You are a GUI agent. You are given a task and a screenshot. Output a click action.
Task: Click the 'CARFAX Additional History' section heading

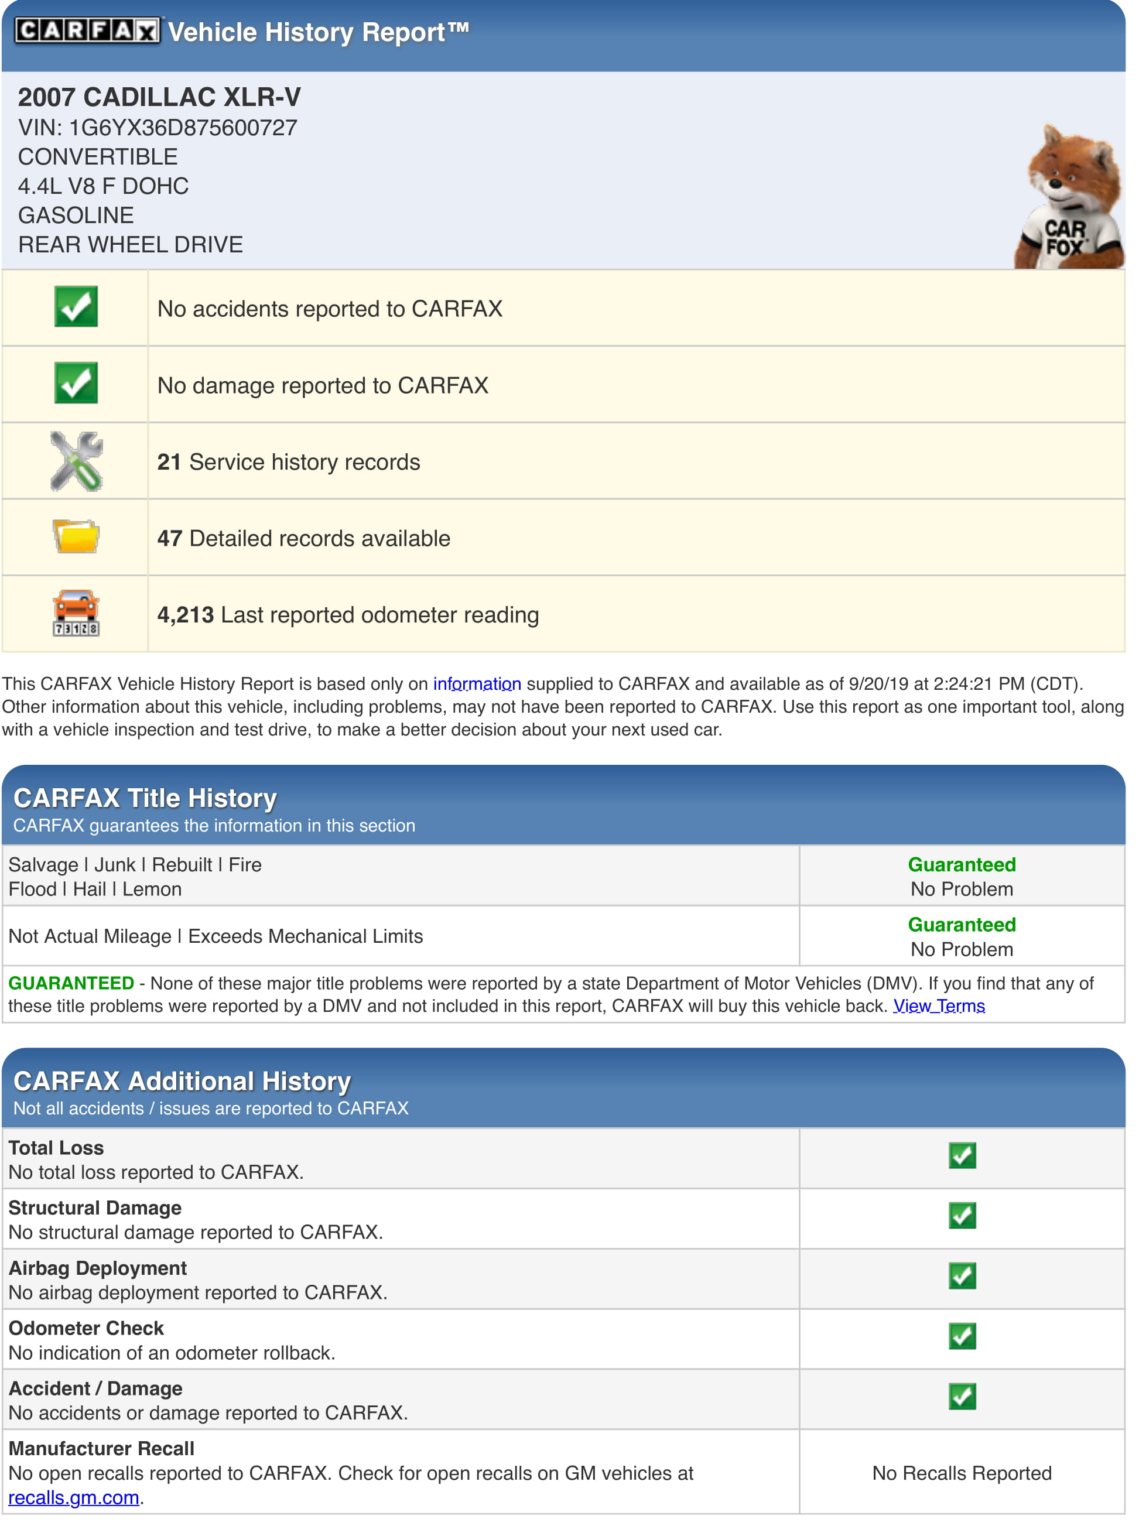pos(182,1081)
